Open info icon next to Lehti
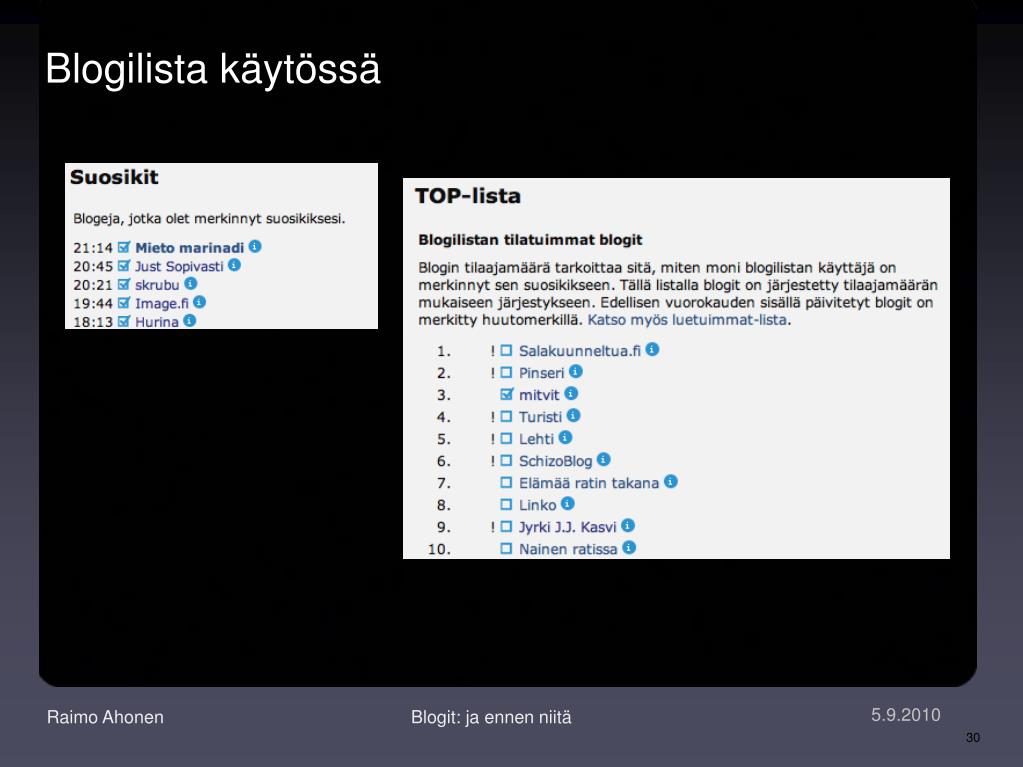This screenshot has width=1023, height=767. [566, 438]
